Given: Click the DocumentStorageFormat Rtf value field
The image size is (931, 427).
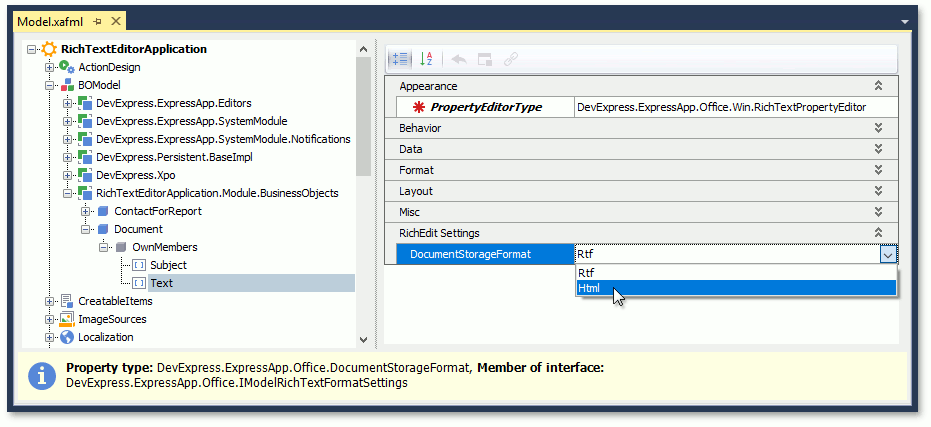Looking at the screenshot, I should click(x=727, y=254).
